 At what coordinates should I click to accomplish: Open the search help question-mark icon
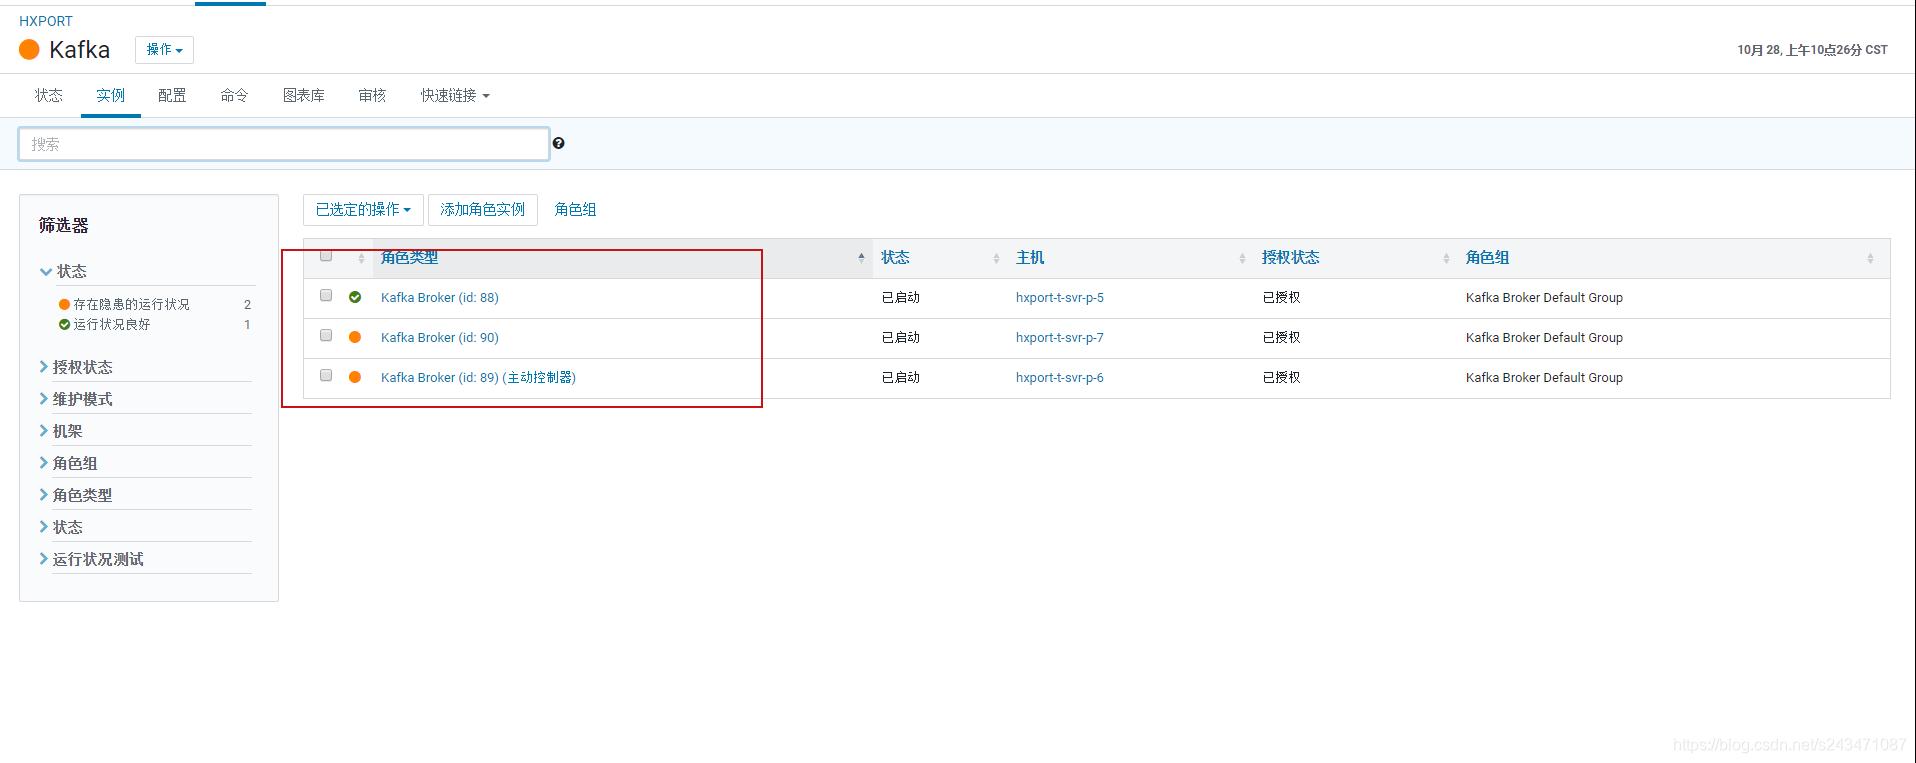tap(558, 143)
